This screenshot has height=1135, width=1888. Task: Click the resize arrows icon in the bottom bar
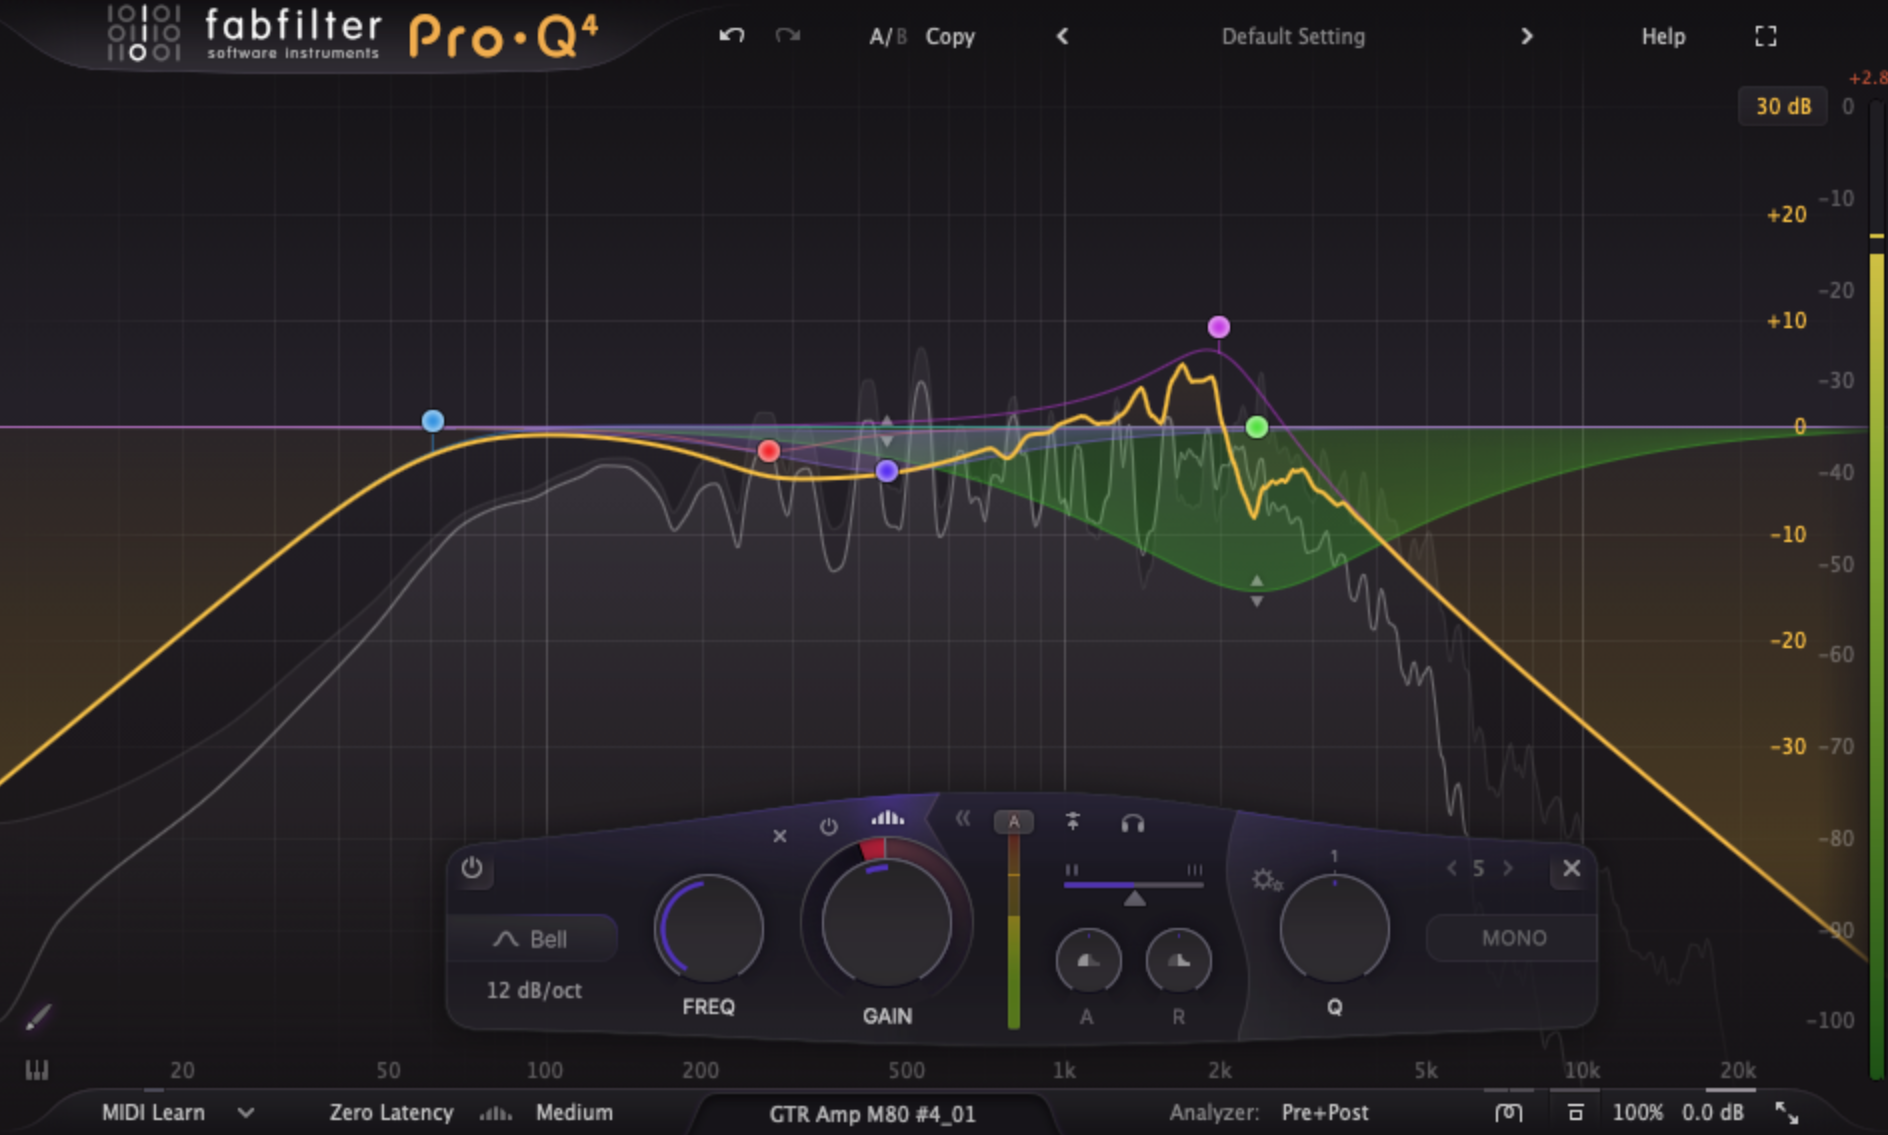click(x=1787, y=1112)
